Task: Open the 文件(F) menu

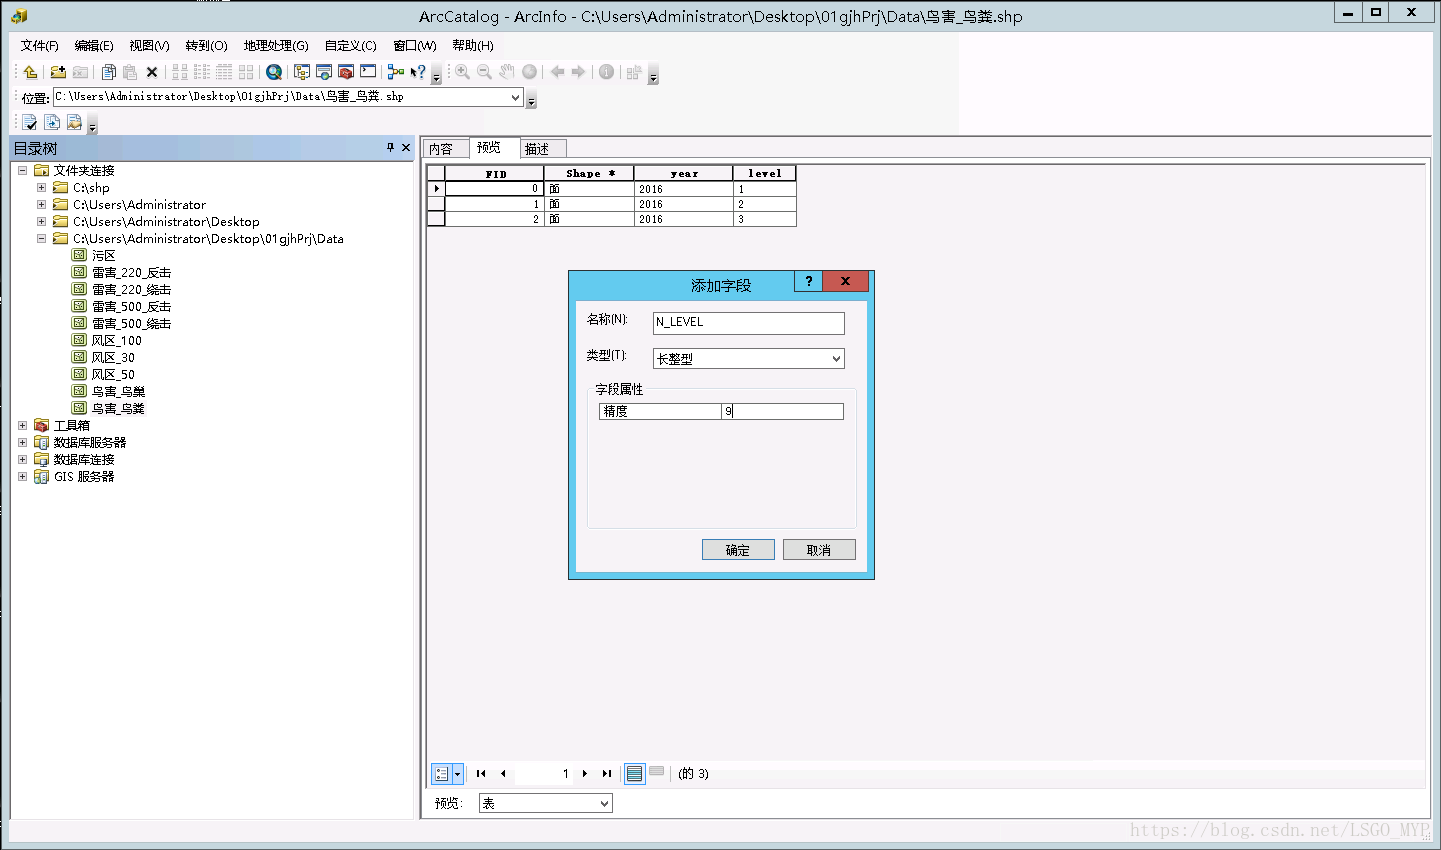Action: click(40, 45)
